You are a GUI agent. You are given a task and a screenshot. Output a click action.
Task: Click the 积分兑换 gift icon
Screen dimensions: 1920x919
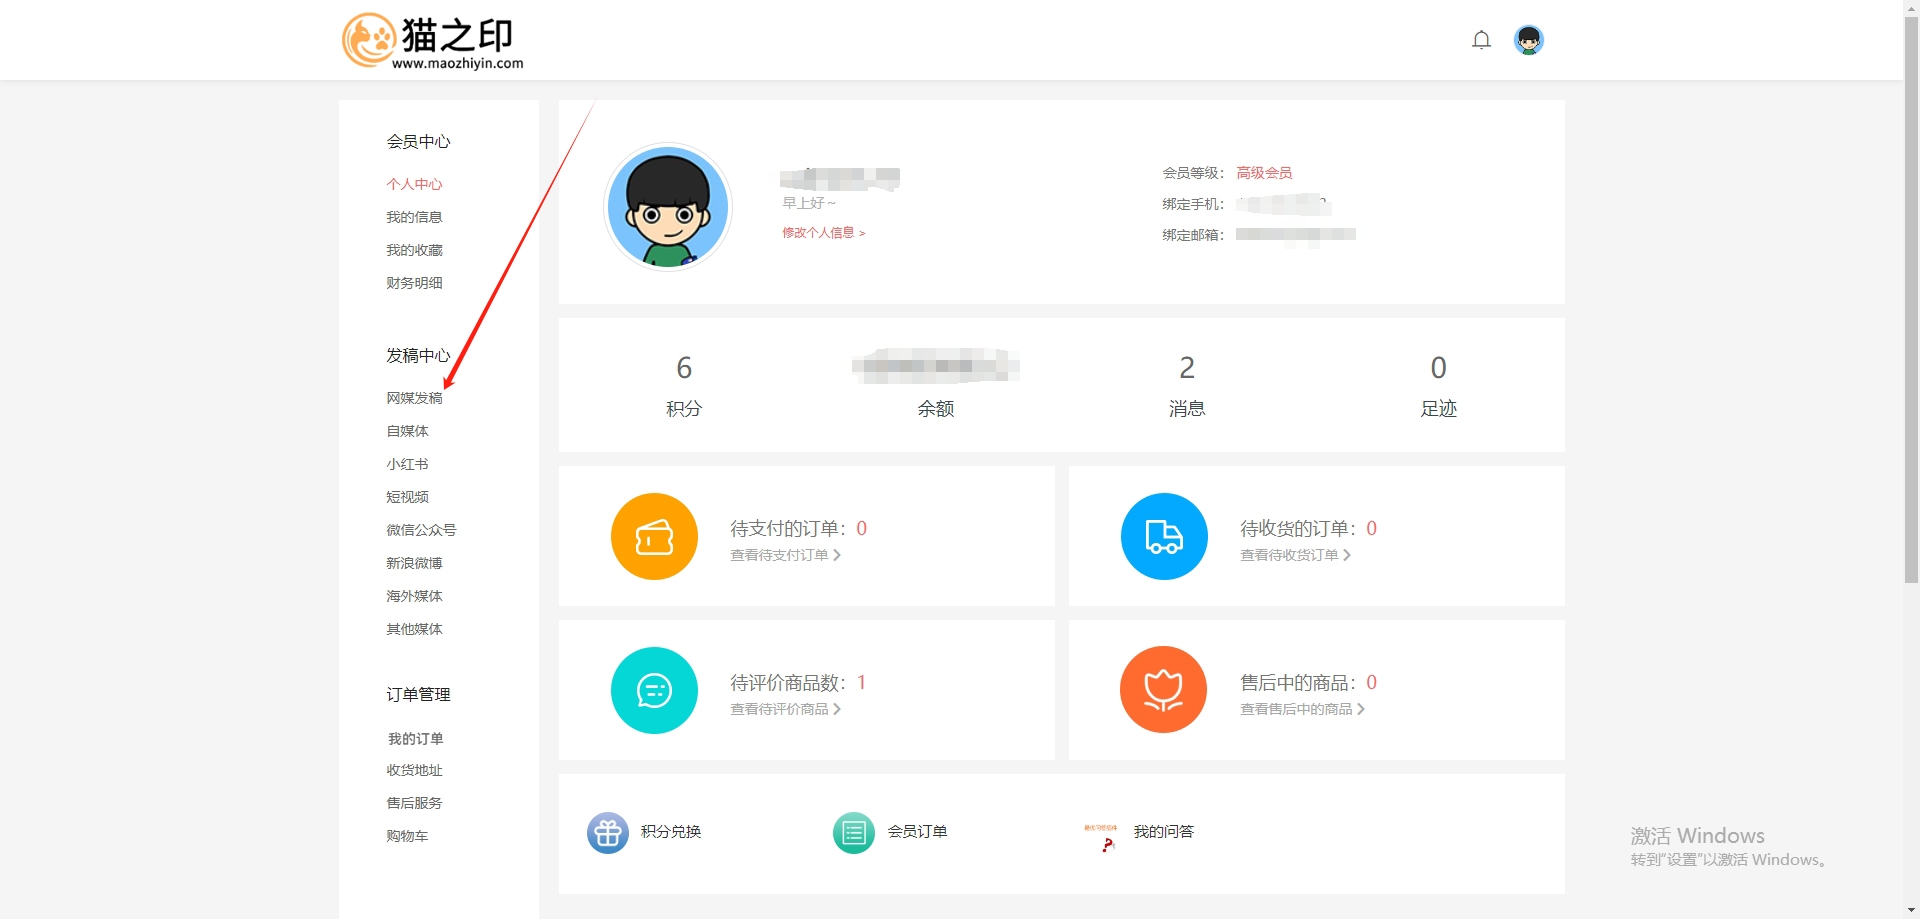(x=607, y=832)
